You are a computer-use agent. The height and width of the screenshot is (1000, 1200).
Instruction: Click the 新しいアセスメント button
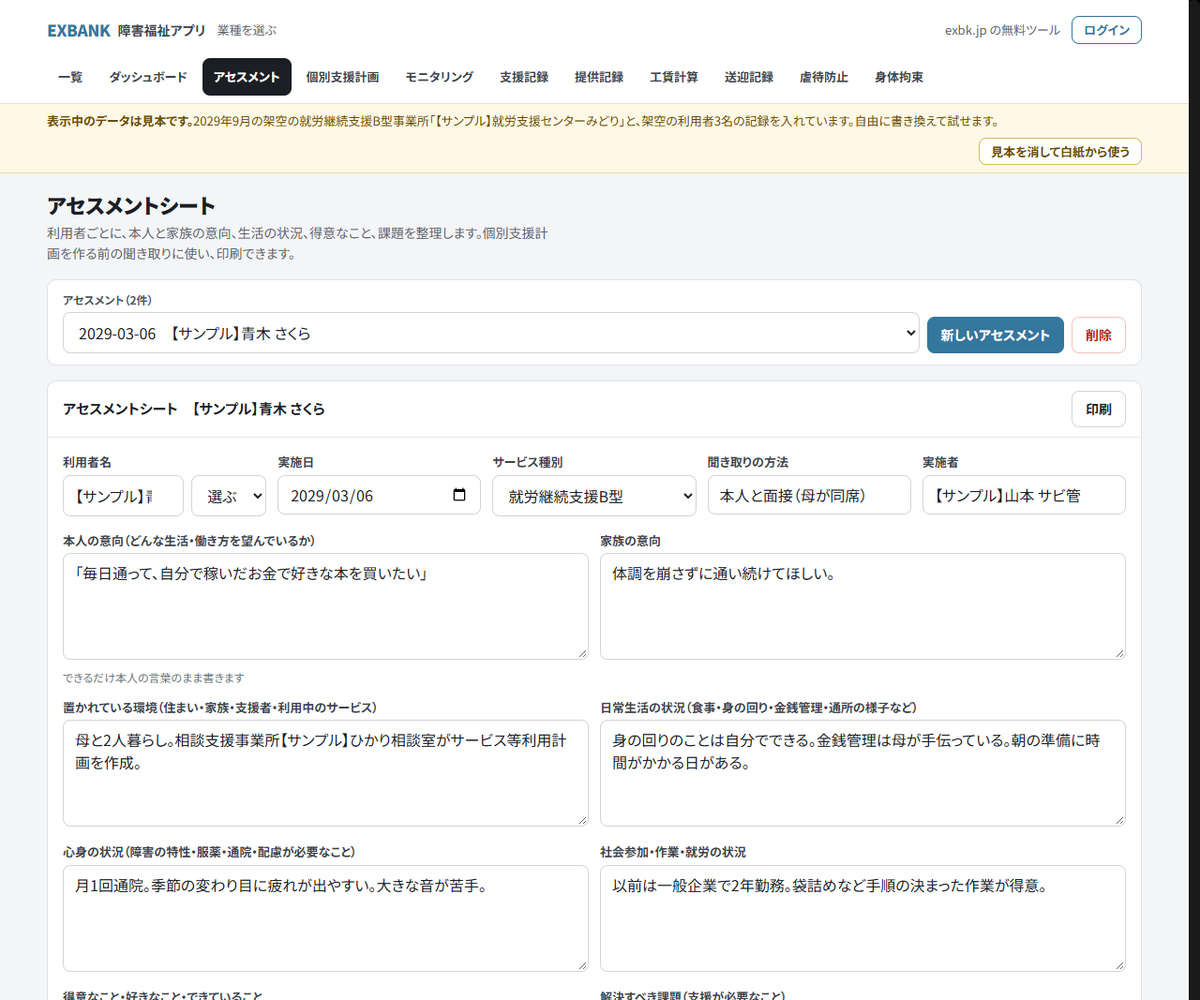995,335
